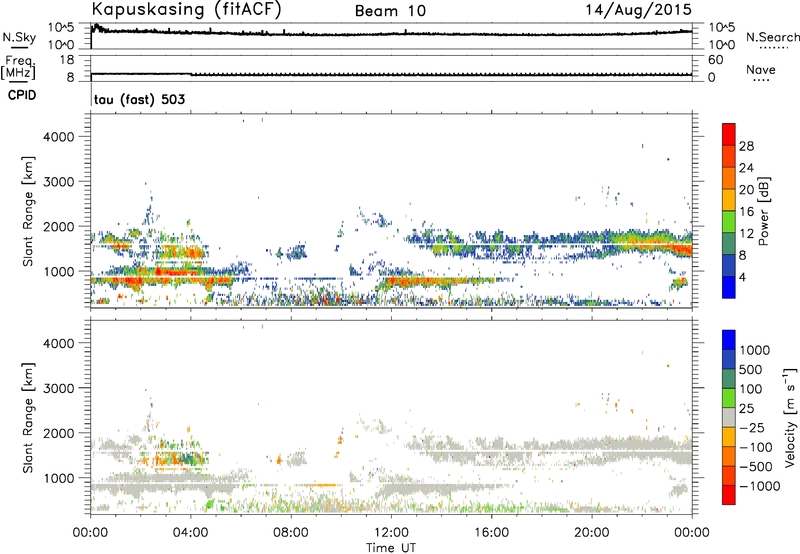The image size is (800, 554).
Task: Click the N.Sky left axis 10^5 label
Action: pyautogui.click(x=61, y=29)
